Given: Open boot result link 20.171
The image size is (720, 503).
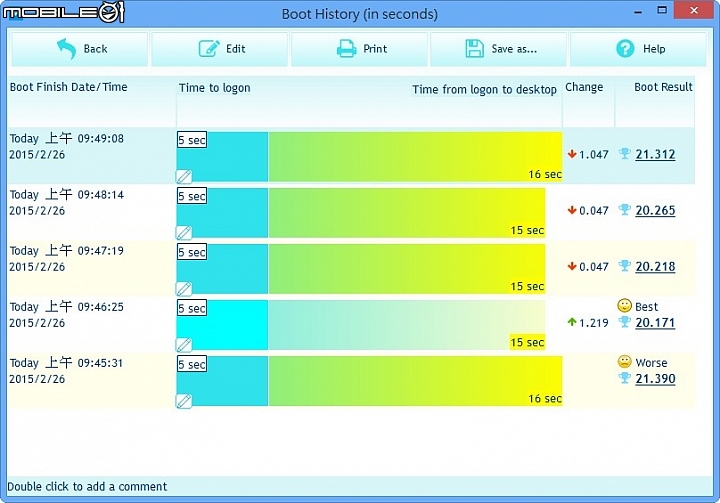Looking at the screenshot, I should [x=655, y=322].
